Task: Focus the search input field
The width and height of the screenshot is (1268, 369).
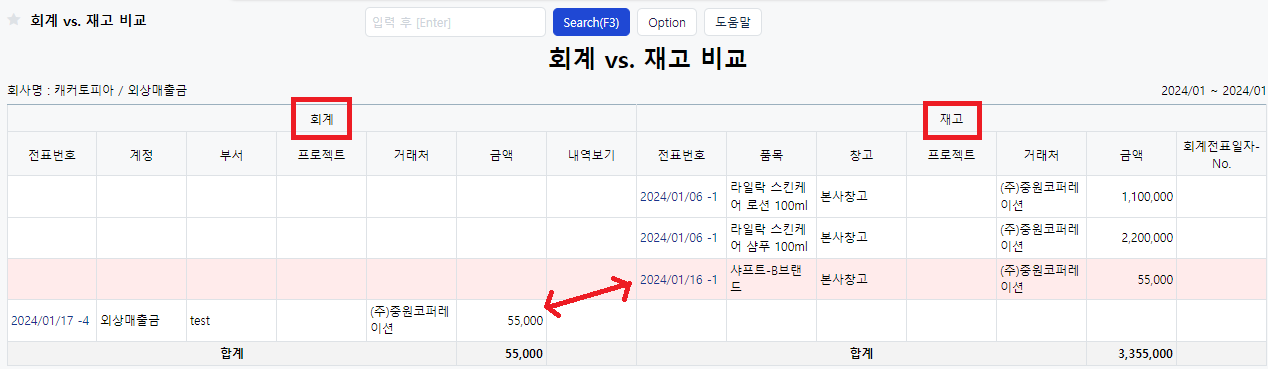Action: (x=455, y=22)
